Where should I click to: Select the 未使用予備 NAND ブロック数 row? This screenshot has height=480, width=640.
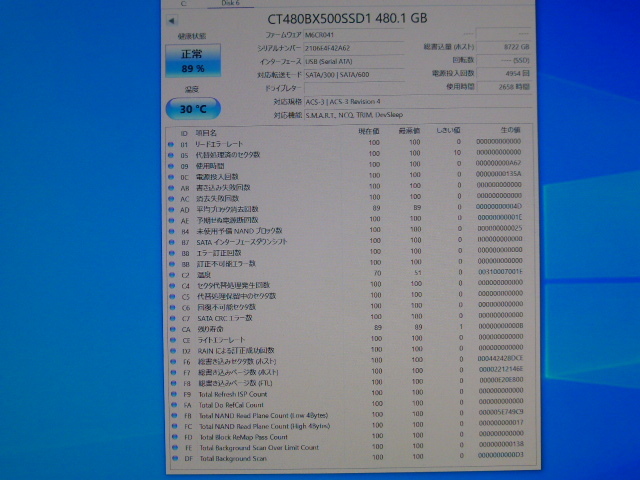[x=347, y=230]
